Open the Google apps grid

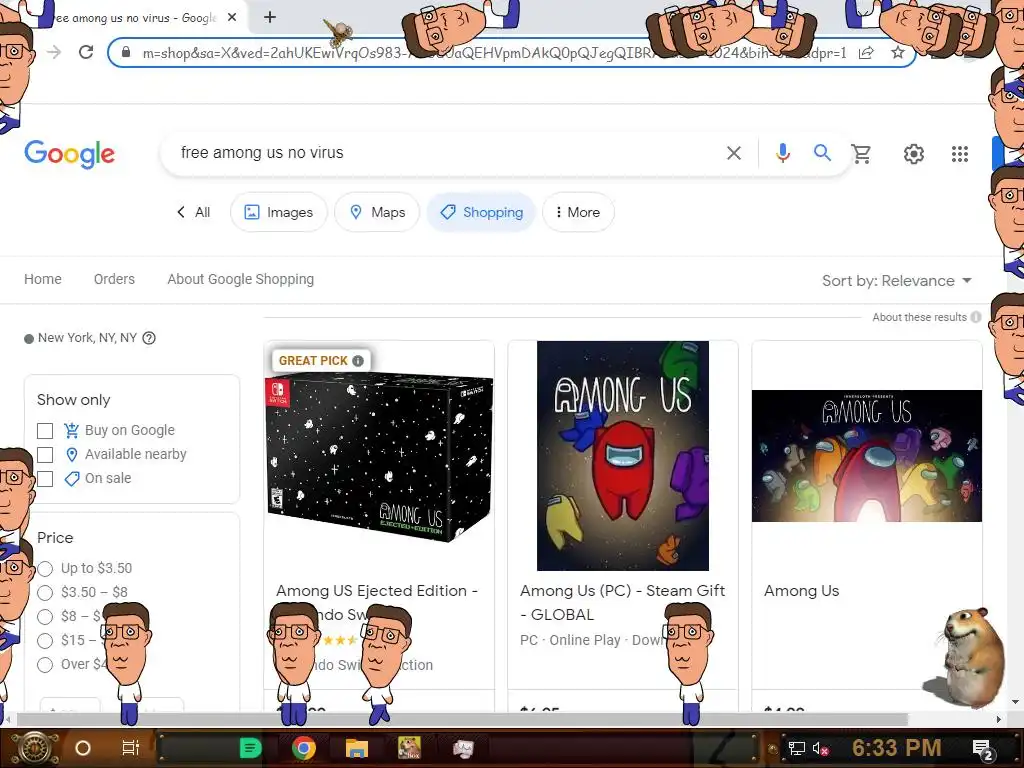(960, 154)
